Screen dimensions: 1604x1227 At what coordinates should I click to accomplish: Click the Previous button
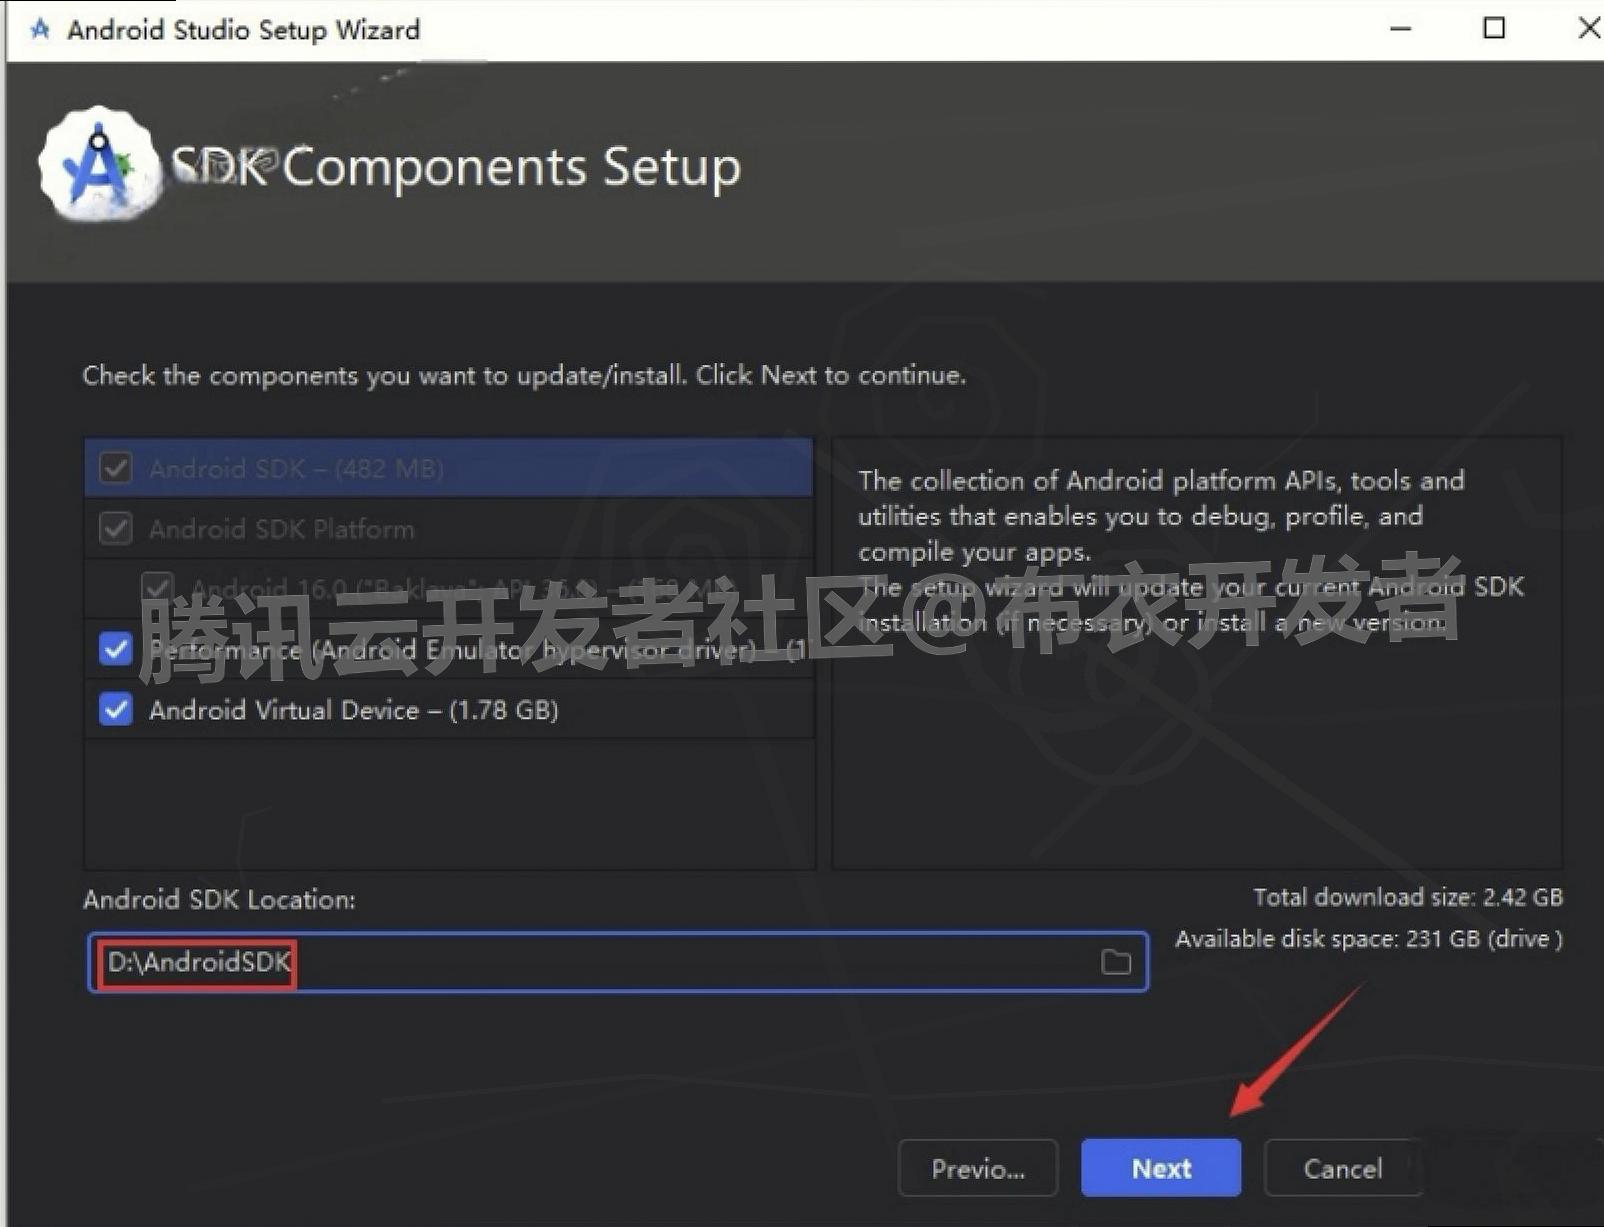coord(977,1167)
